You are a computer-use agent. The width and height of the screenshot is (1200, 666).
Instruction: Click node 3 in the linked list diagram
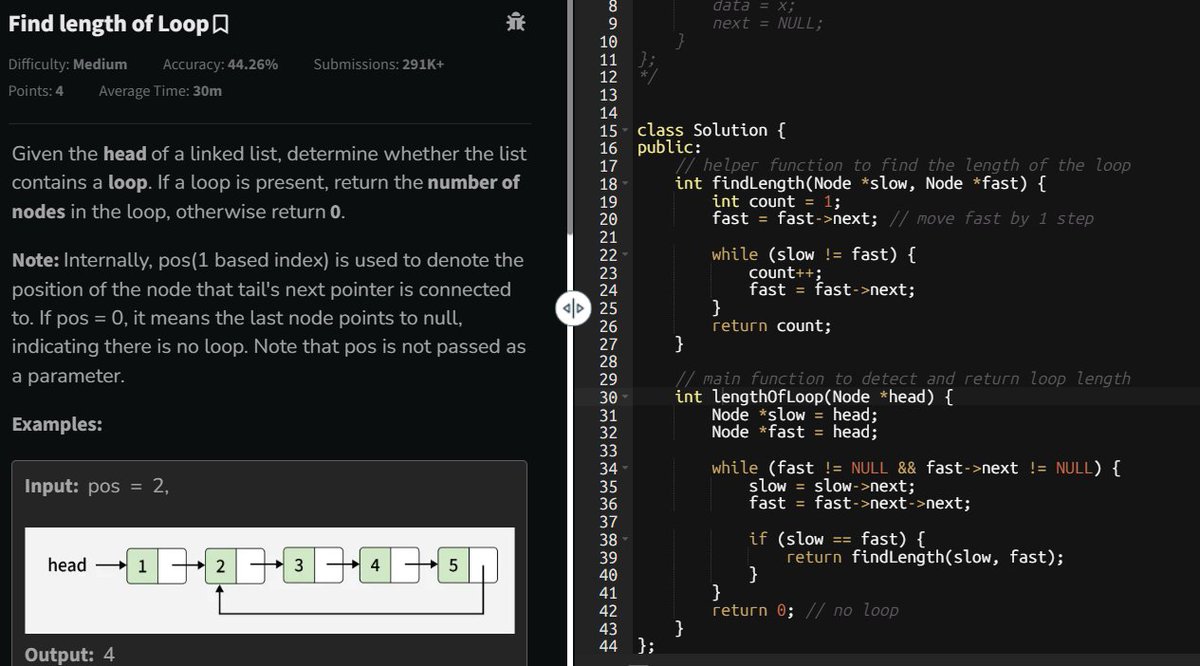(x=299, y=565)
